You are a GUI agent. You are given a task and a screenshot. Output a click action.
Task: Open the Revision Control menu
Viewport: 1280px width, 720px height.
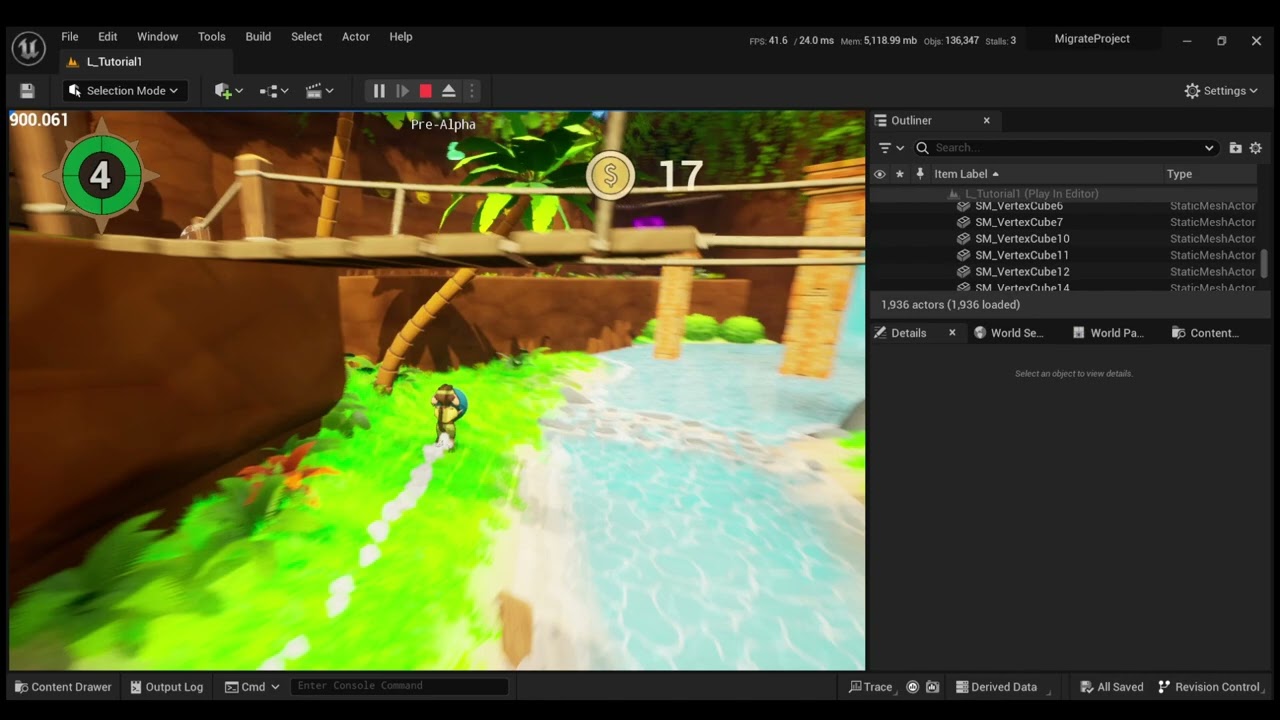point(1209,687)
